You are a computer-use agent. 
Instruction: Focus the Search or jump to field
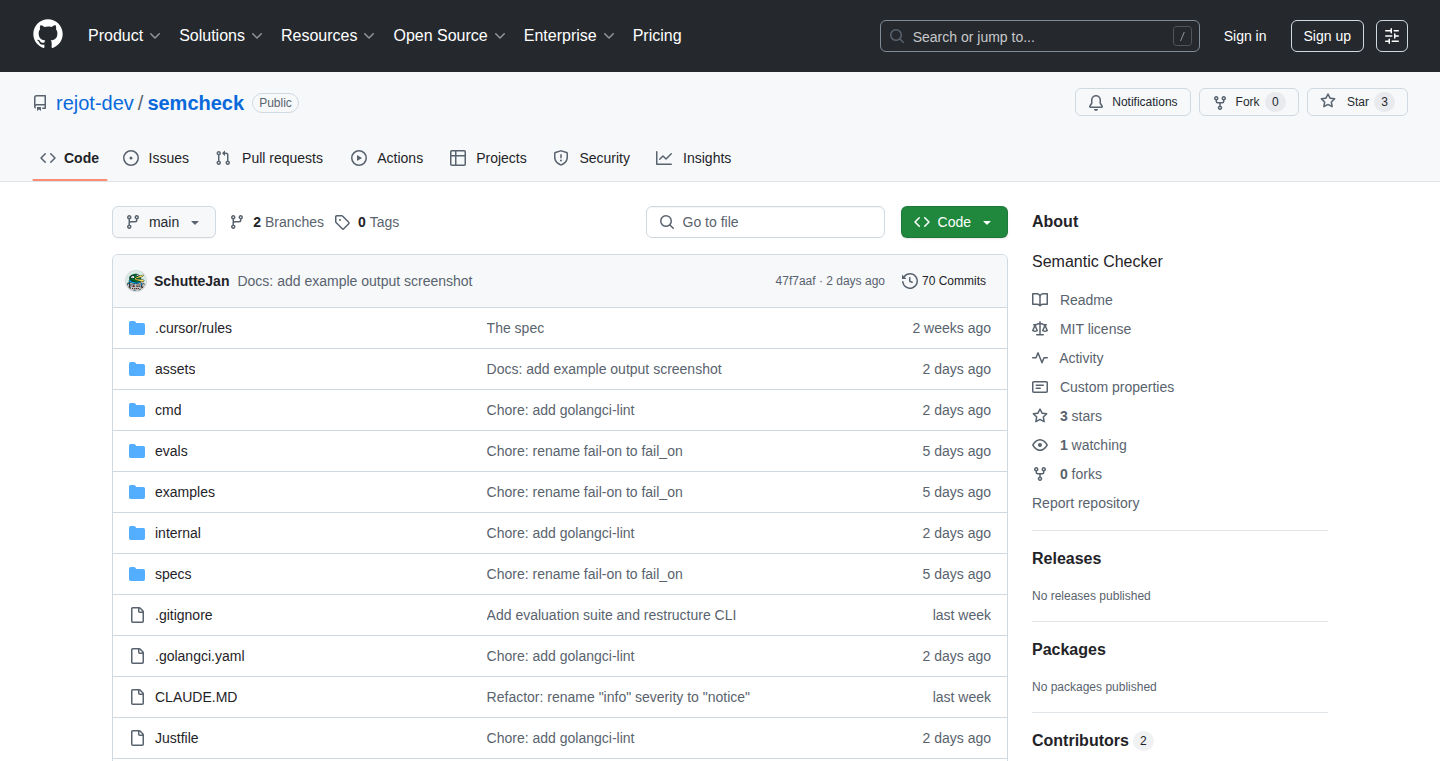click(x=1040, y=36)
